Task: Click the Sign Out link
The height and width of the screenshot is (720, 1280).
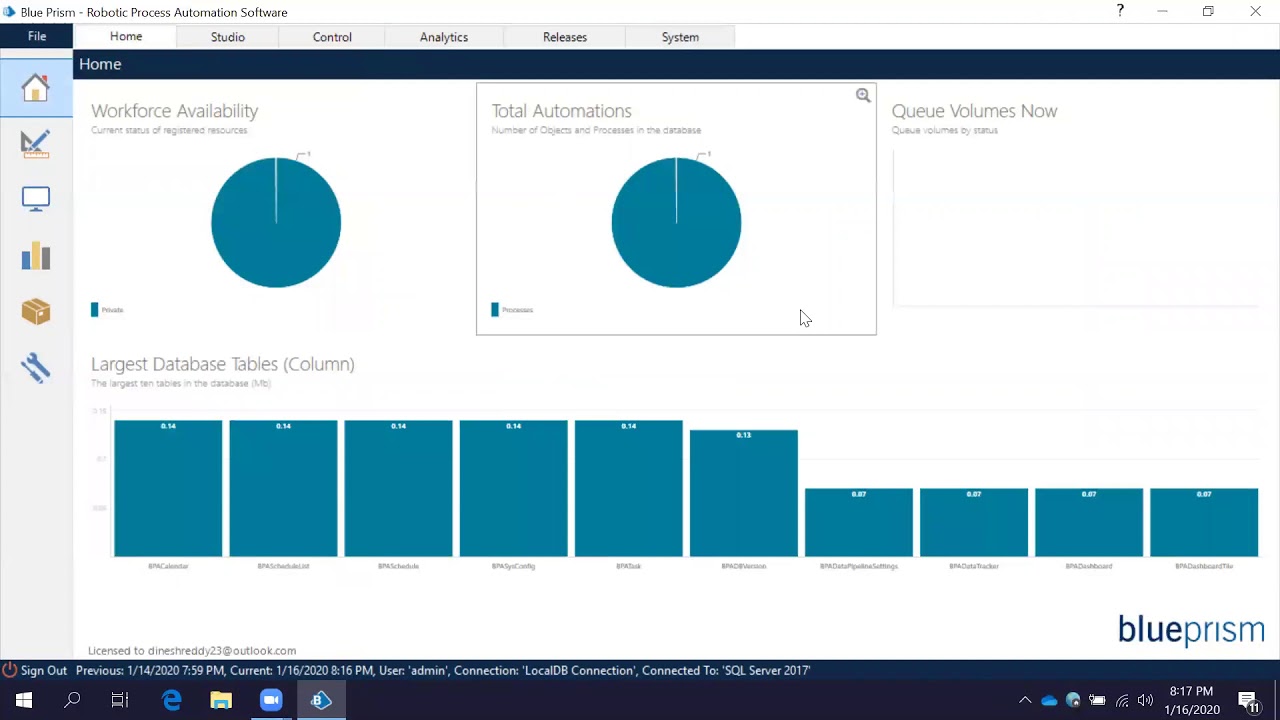Action: coord(44,670)
